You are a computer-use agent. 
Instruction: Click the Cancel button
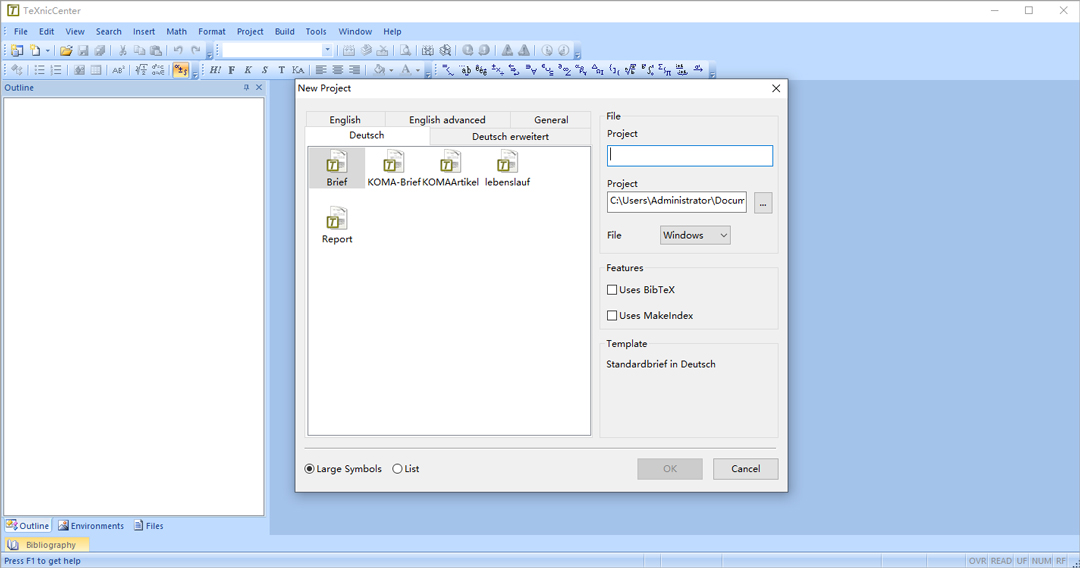point(745,469)
